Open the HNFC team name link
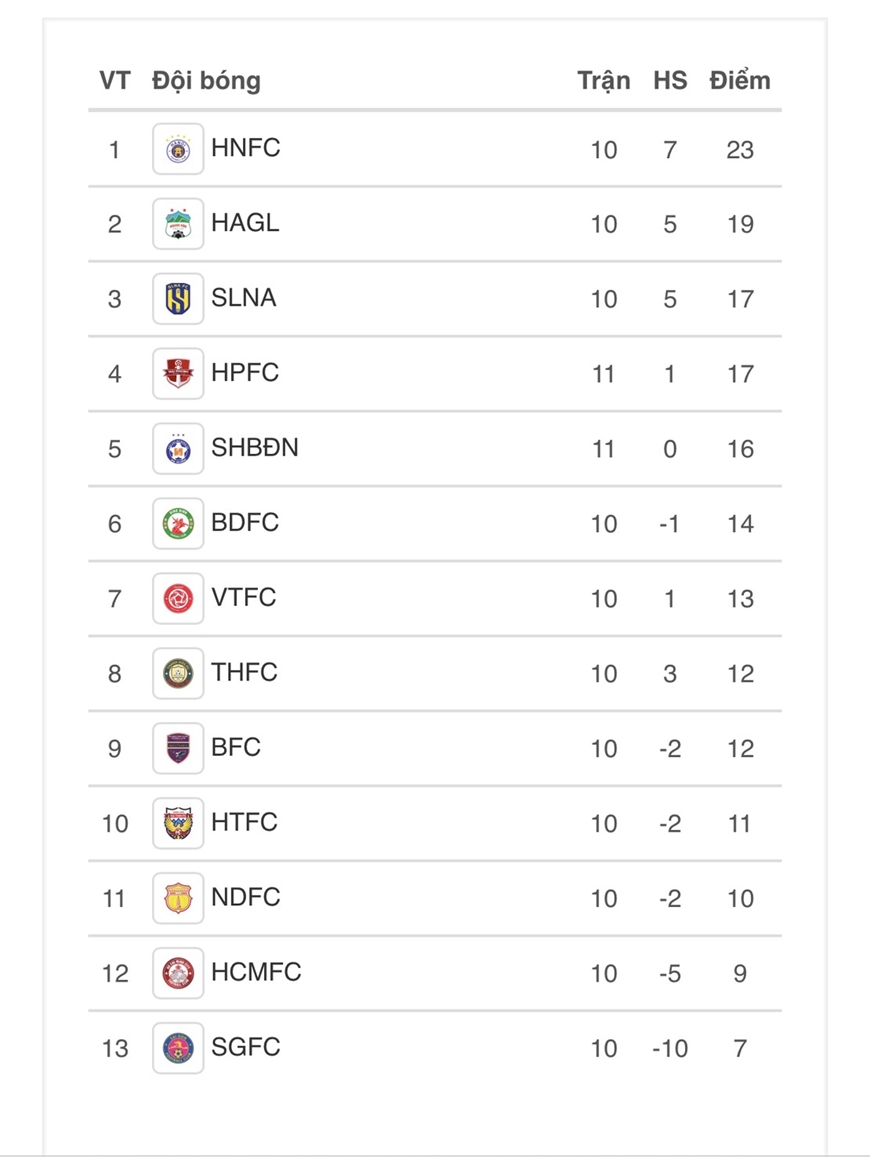 click(x=246, y=148)
